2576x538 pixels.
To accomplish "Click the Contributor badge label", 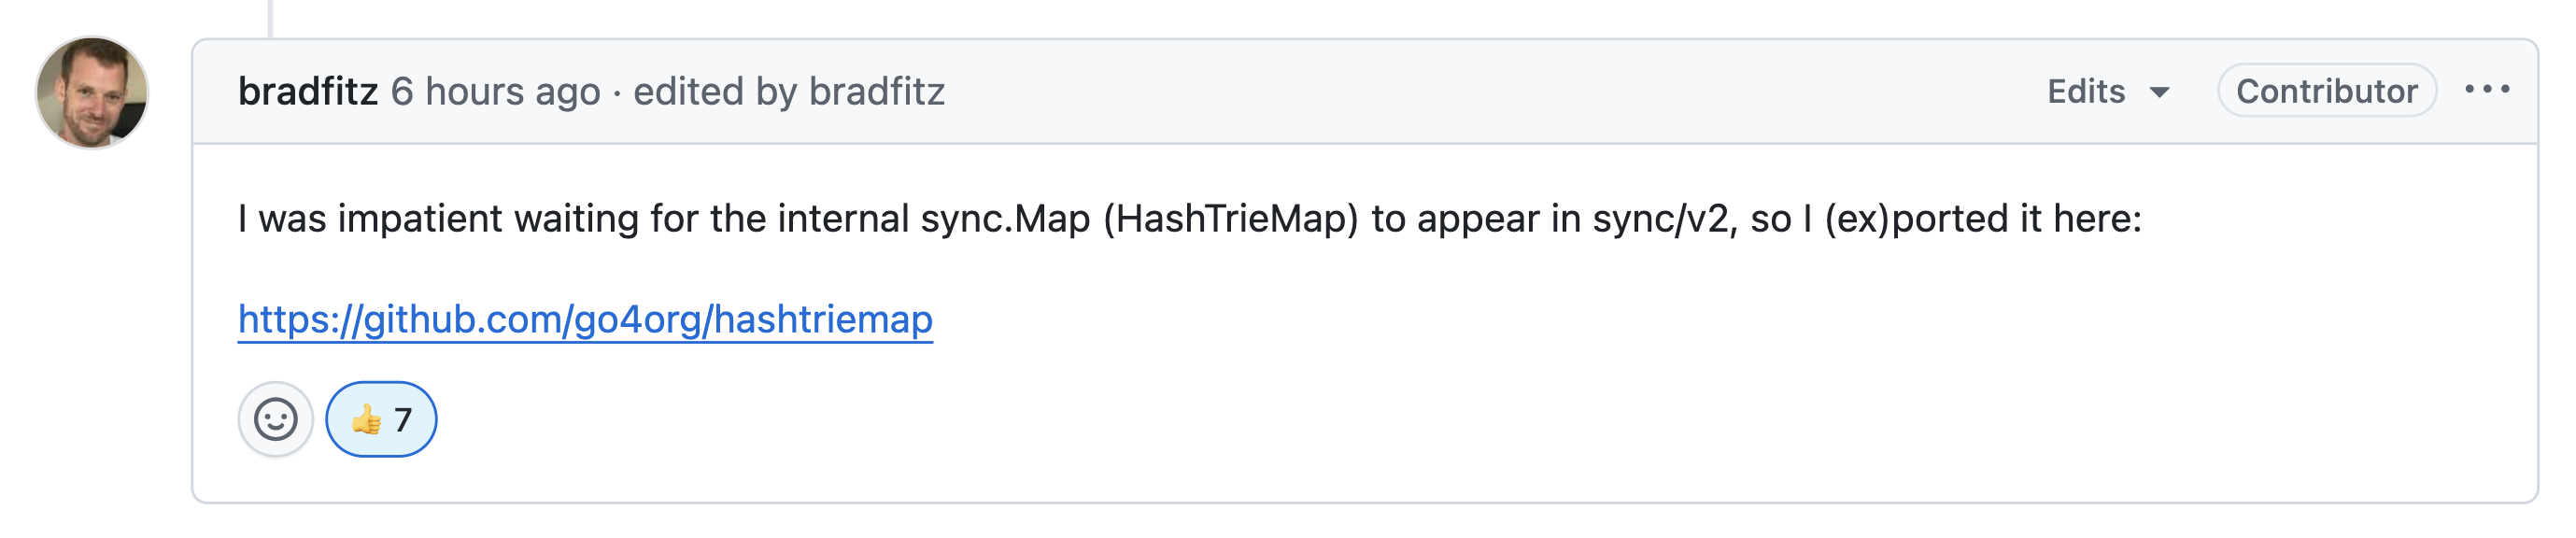I will click(x=2326, y=91).
